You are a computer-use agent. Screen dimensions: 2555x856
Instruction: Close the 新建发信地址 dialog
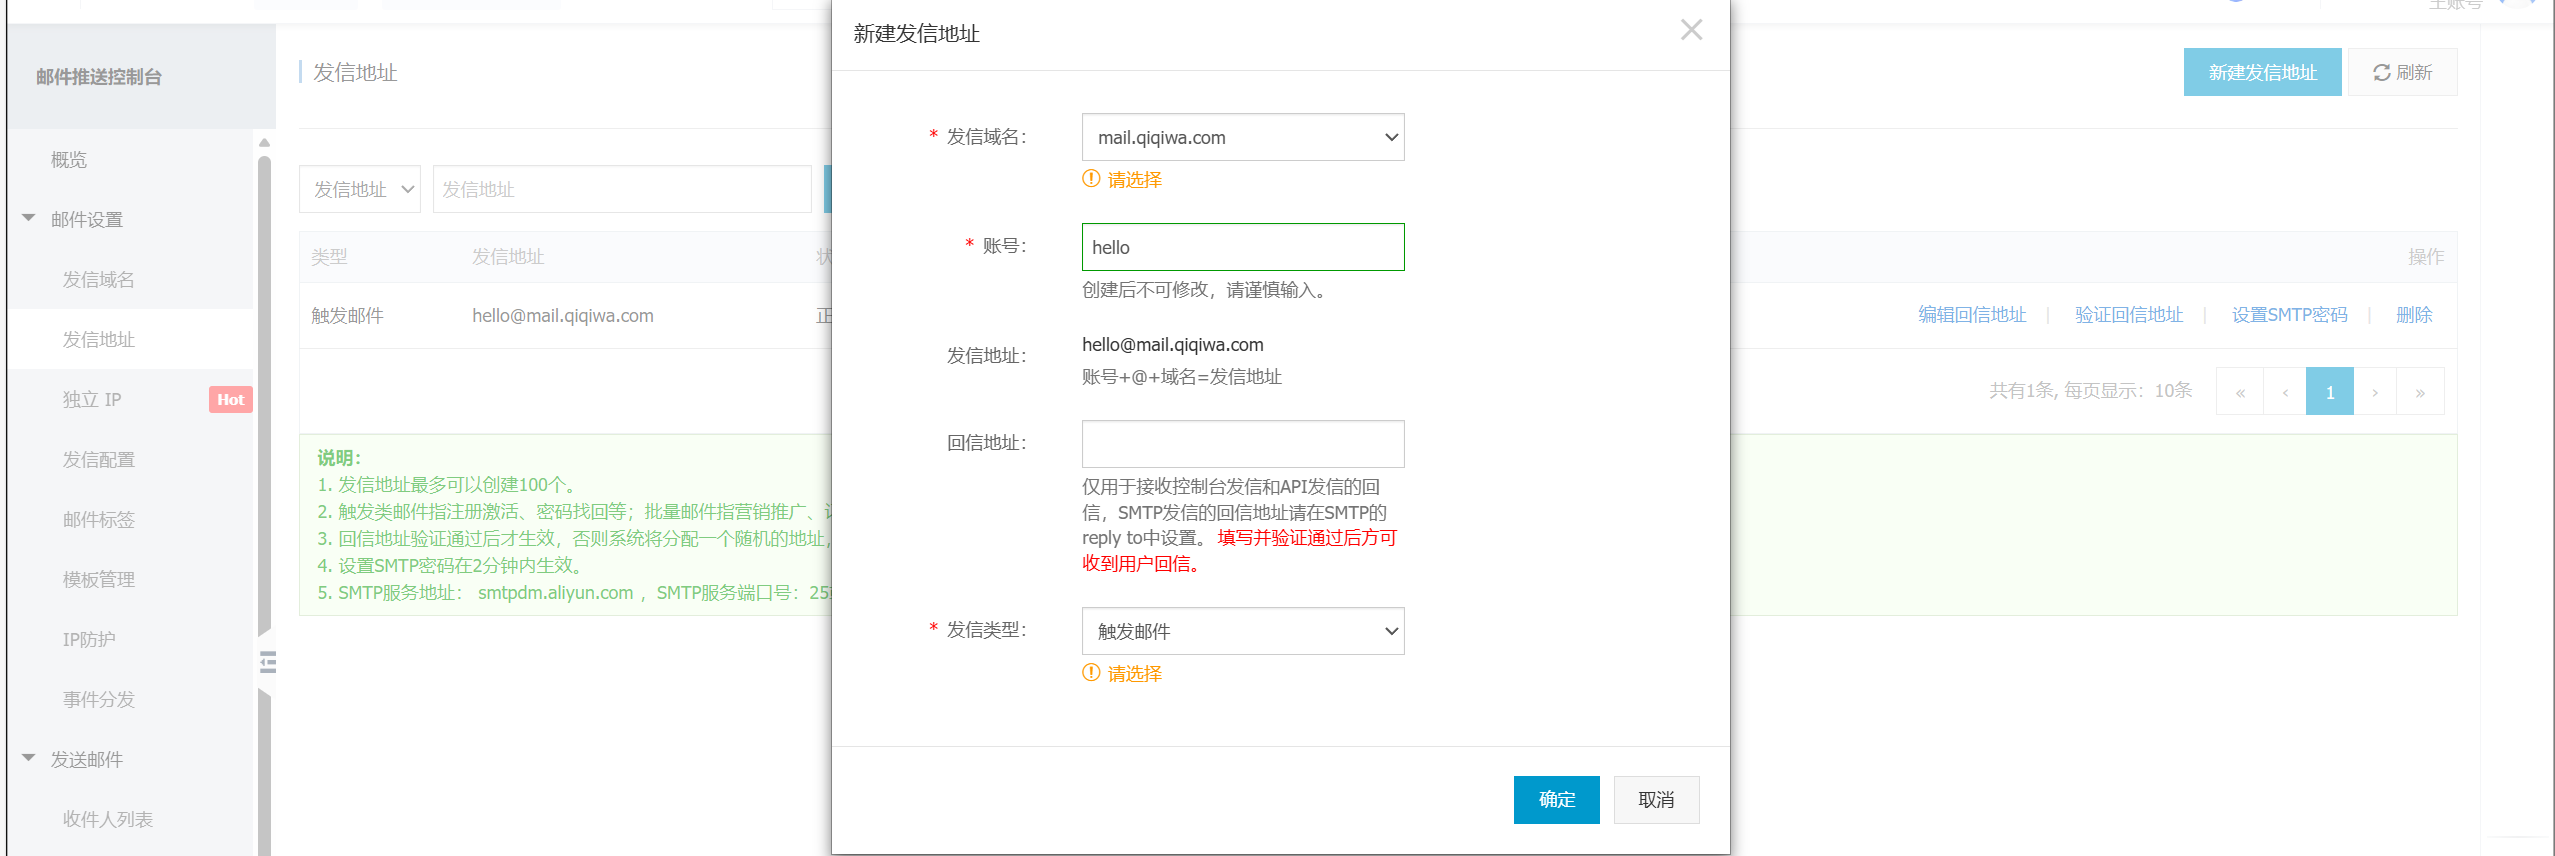(x=1691, y=30)
